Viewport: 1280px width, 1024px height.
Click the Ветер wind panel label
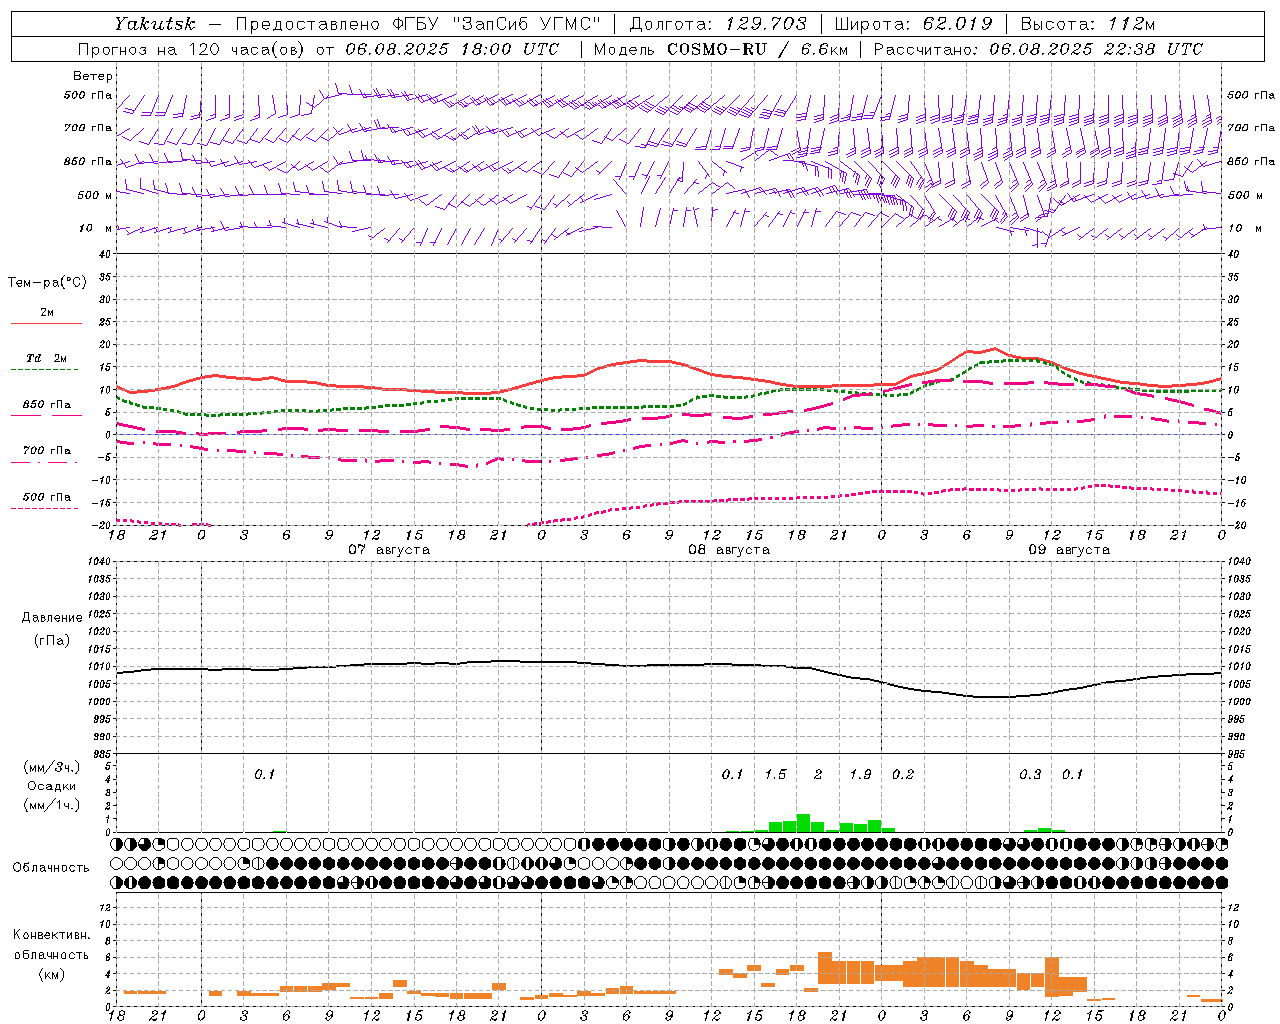[92, 76]
